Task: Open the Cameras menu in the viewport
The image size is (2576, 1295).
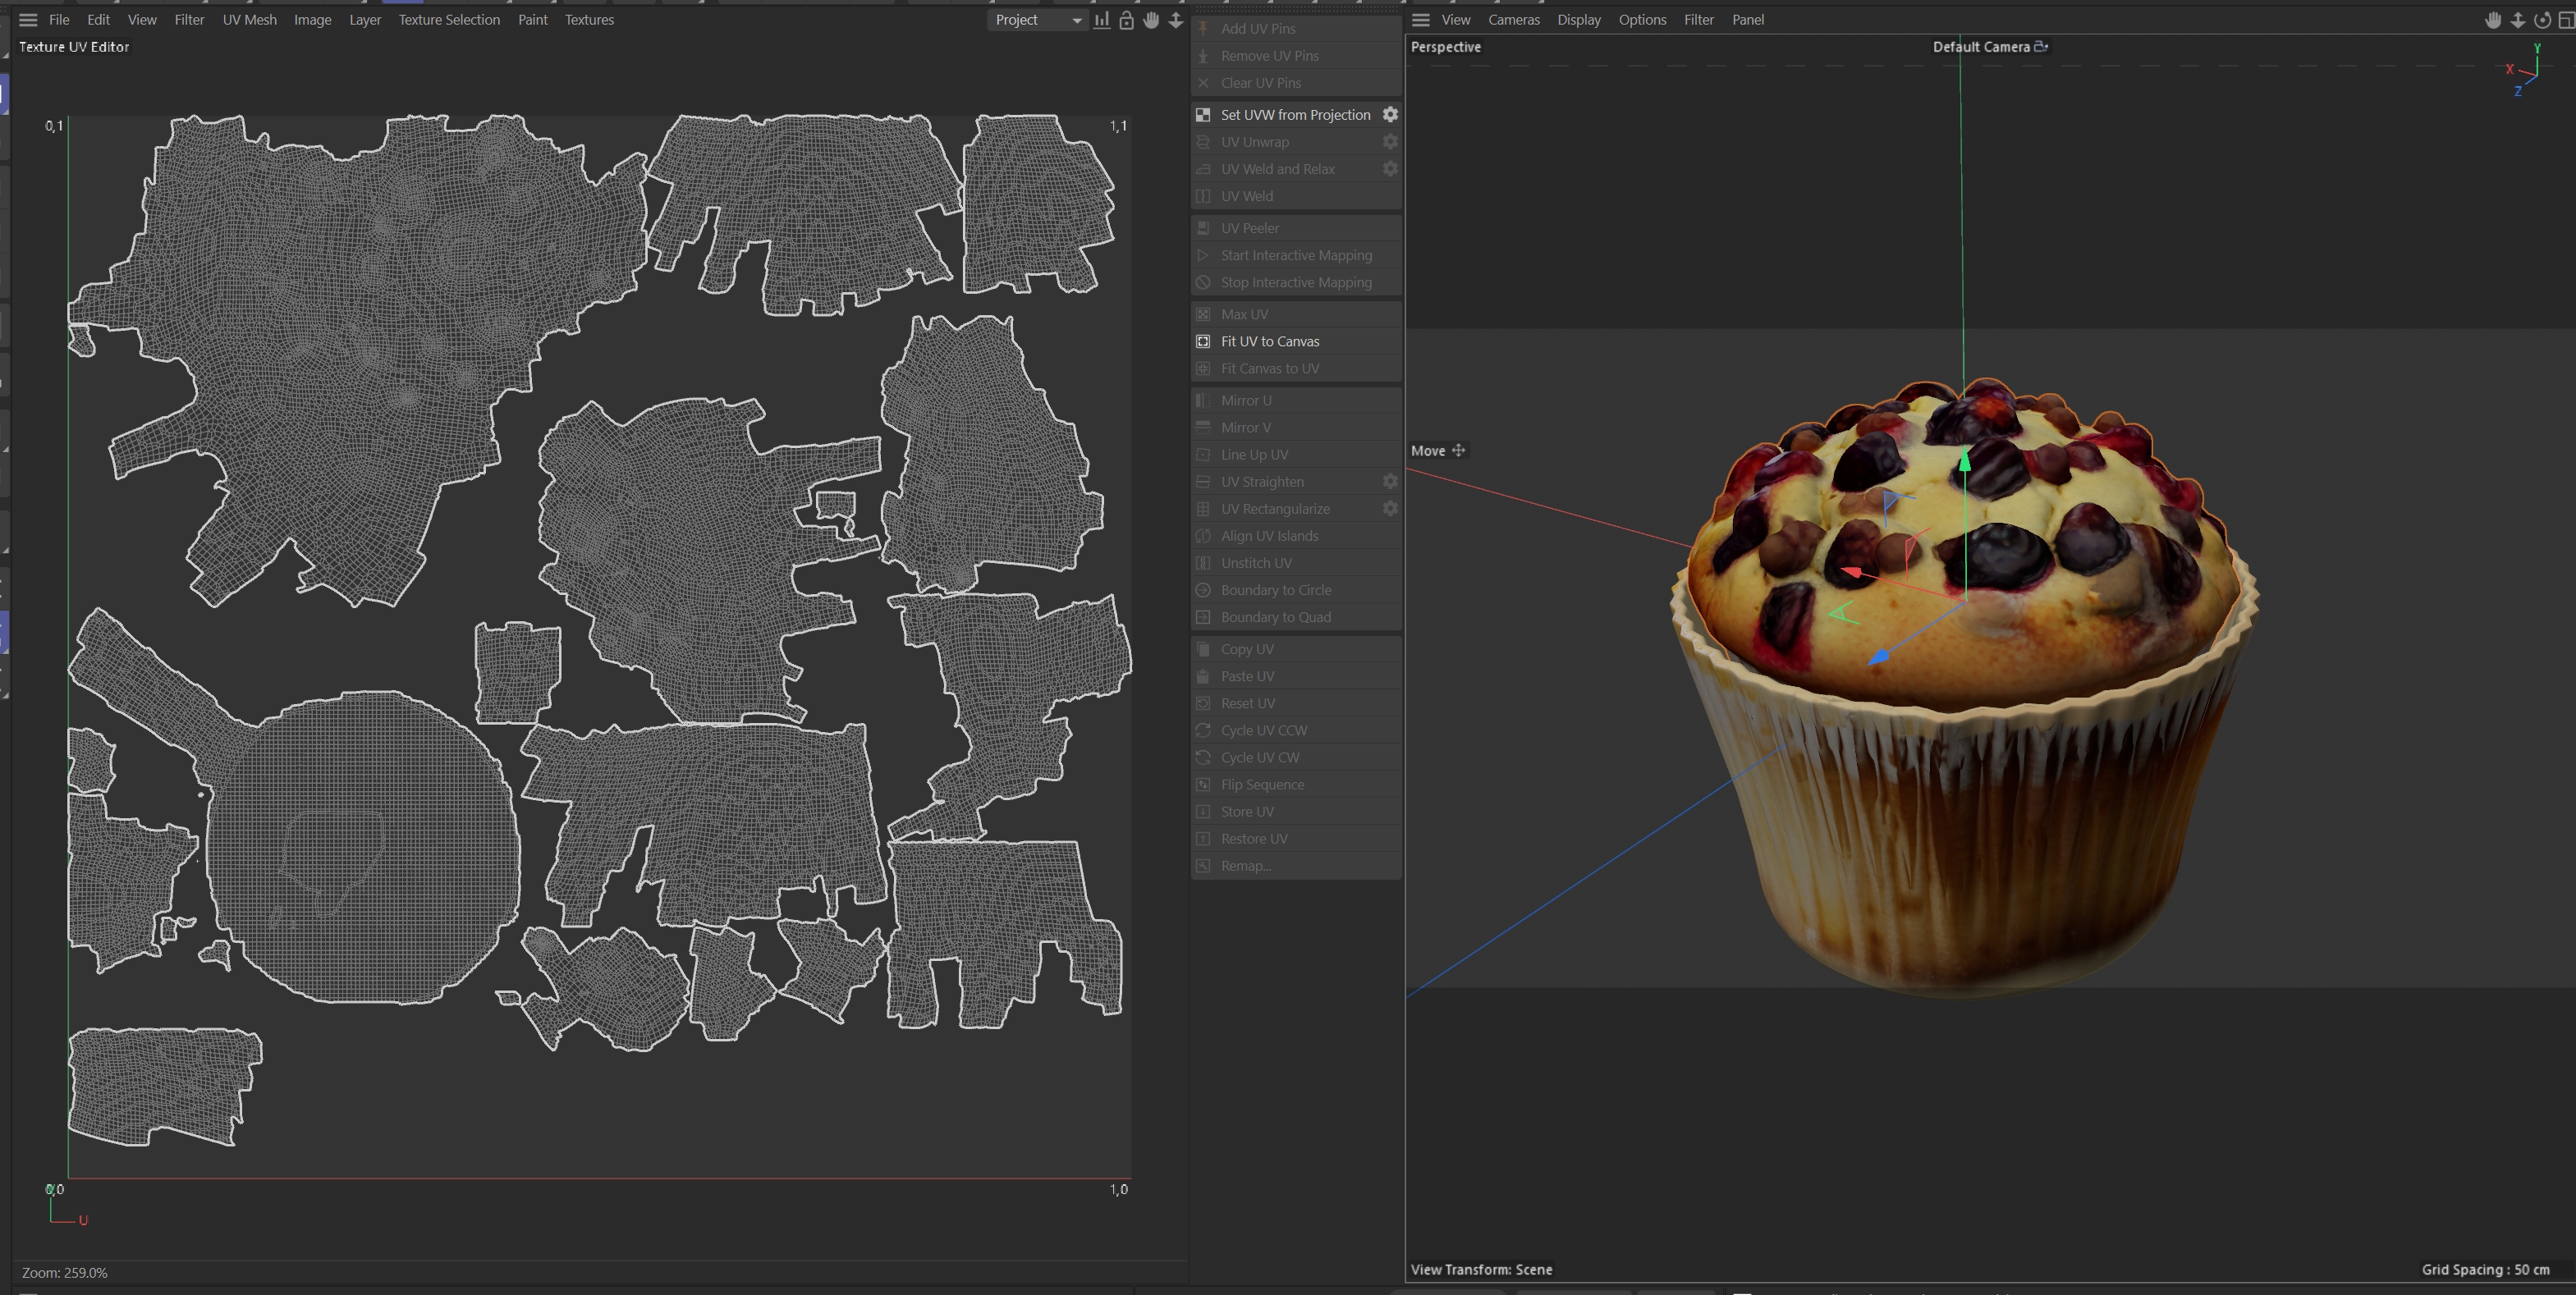Action: (x=1513, y=20)
